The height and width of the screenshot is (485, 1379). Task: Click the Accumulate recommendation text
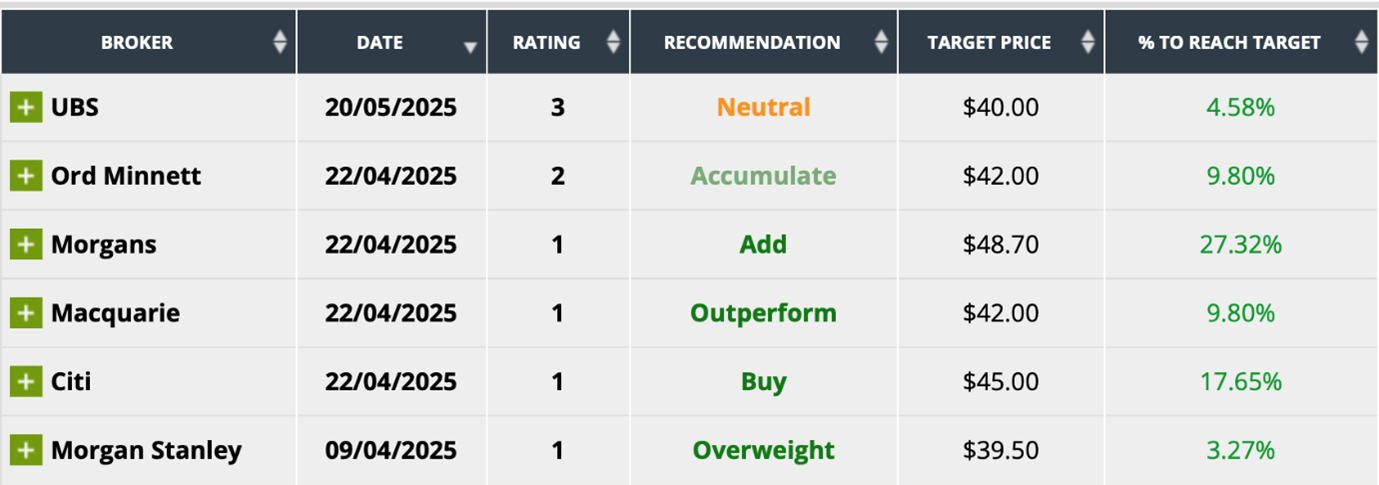764,176
